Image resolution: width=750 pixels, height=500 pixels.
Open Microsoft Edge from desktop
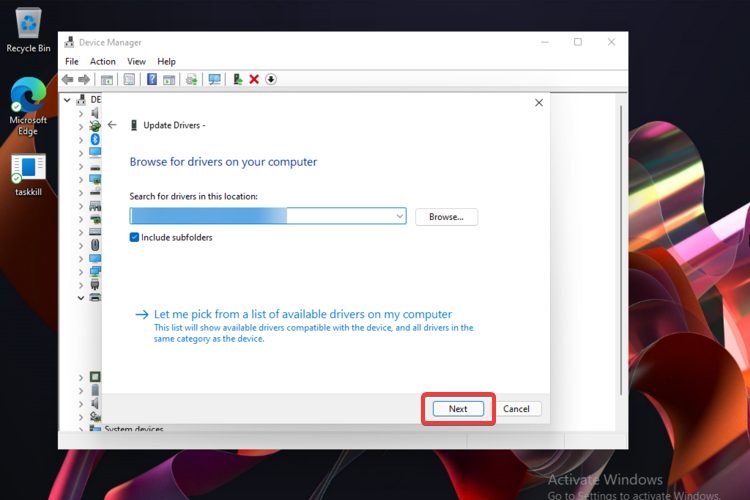28,97
